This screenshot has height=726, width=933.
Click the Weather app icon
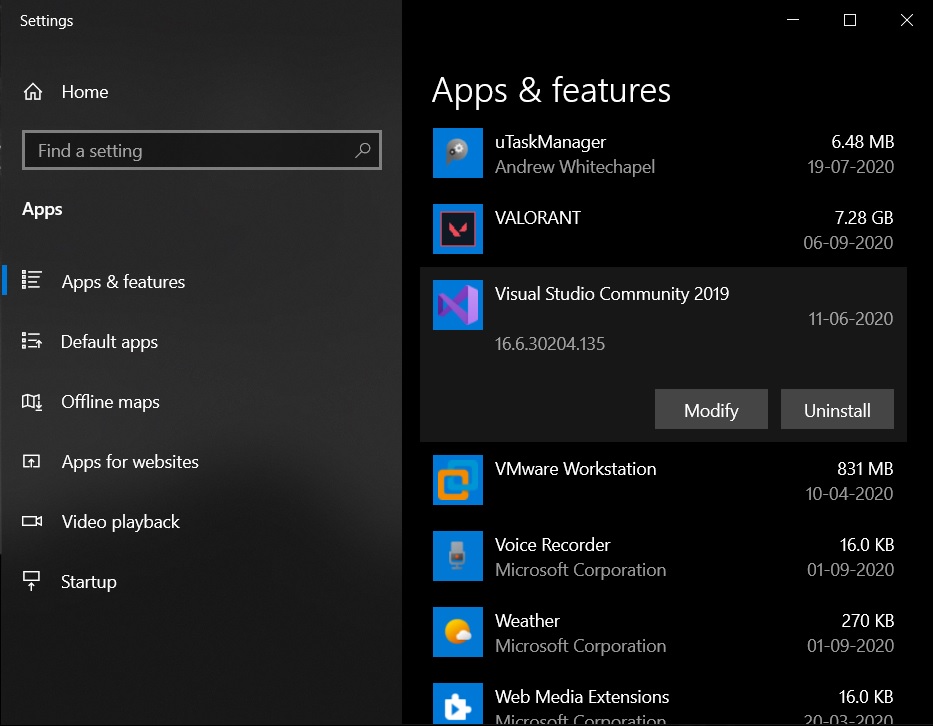[458, 632]
